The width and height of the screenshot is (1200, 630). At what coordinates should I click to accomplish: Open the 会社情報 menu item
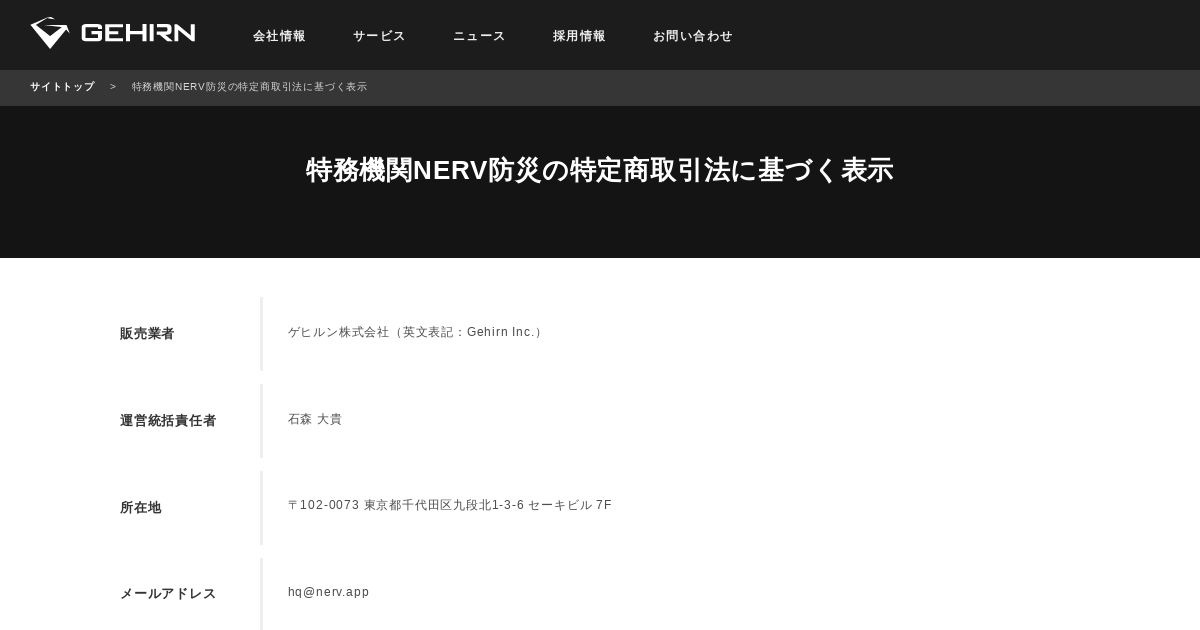279,36
